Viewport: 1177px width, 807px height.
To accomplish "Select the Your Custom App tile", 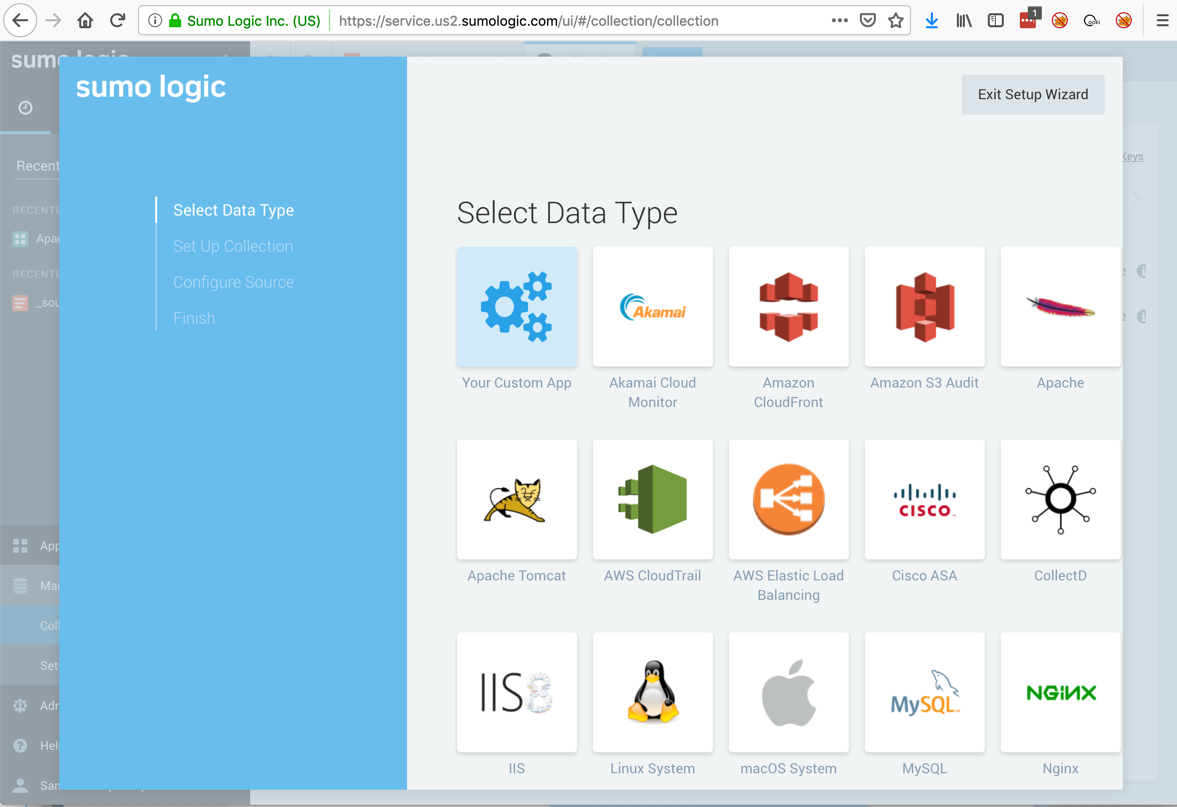I will [516, 306].
